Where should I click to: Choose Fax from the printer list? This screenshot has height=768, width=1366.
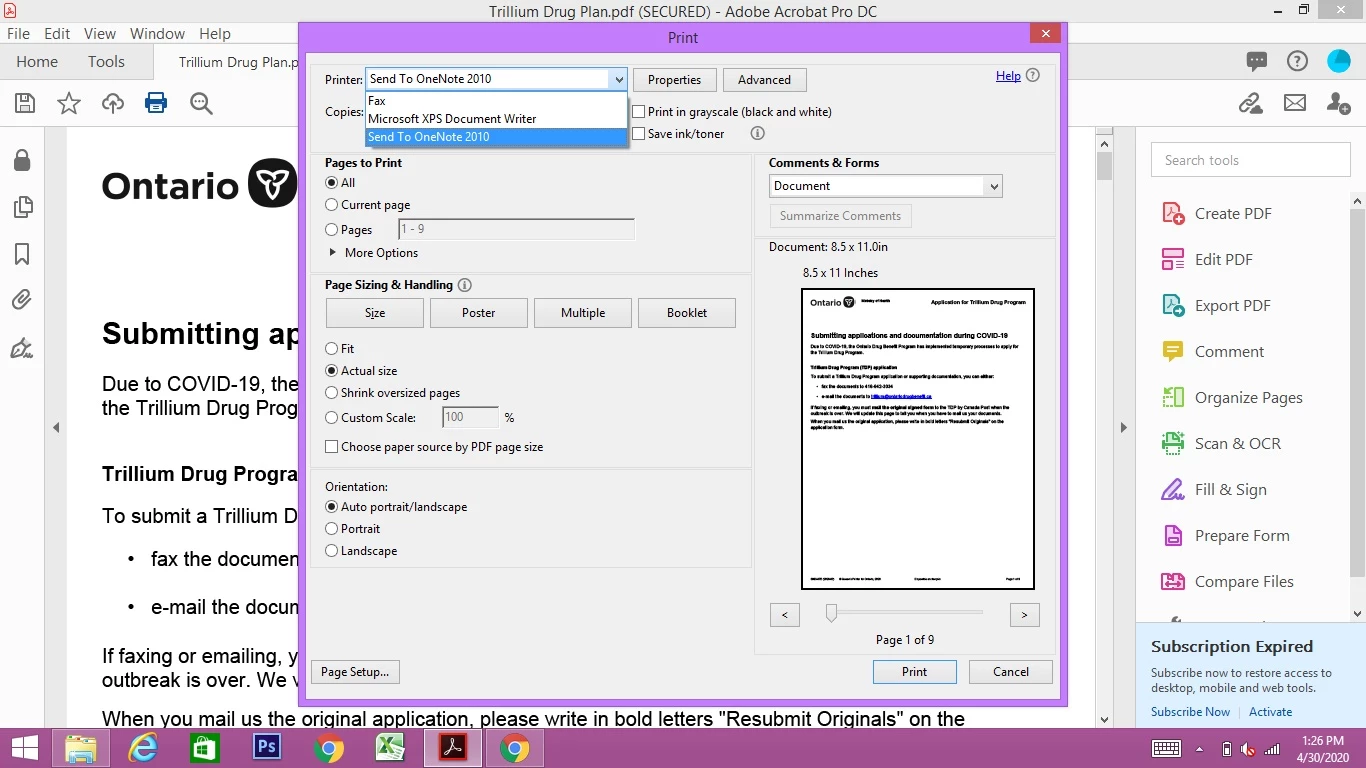(x=496, y=101)
